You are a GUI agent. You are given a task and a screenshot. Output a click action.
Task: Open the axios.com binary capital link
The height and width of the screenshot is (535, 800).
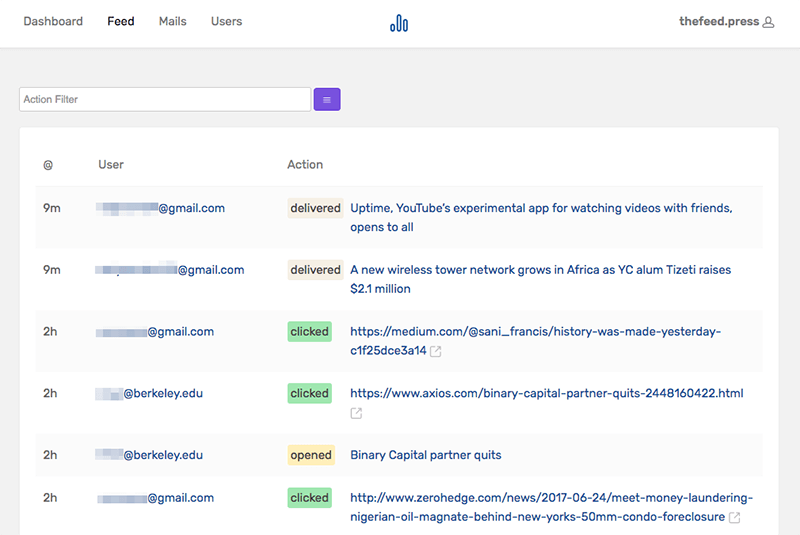pyautogui.click(x=546, y=393)
